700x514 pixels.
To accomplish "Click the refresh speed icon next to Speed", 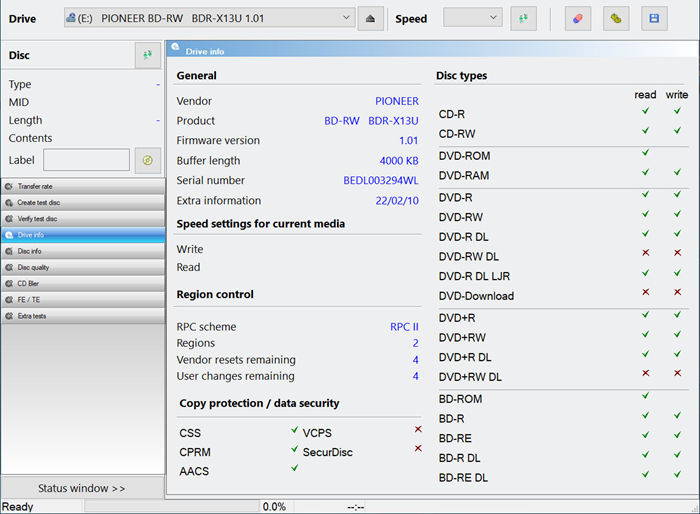I will [523, 19].
